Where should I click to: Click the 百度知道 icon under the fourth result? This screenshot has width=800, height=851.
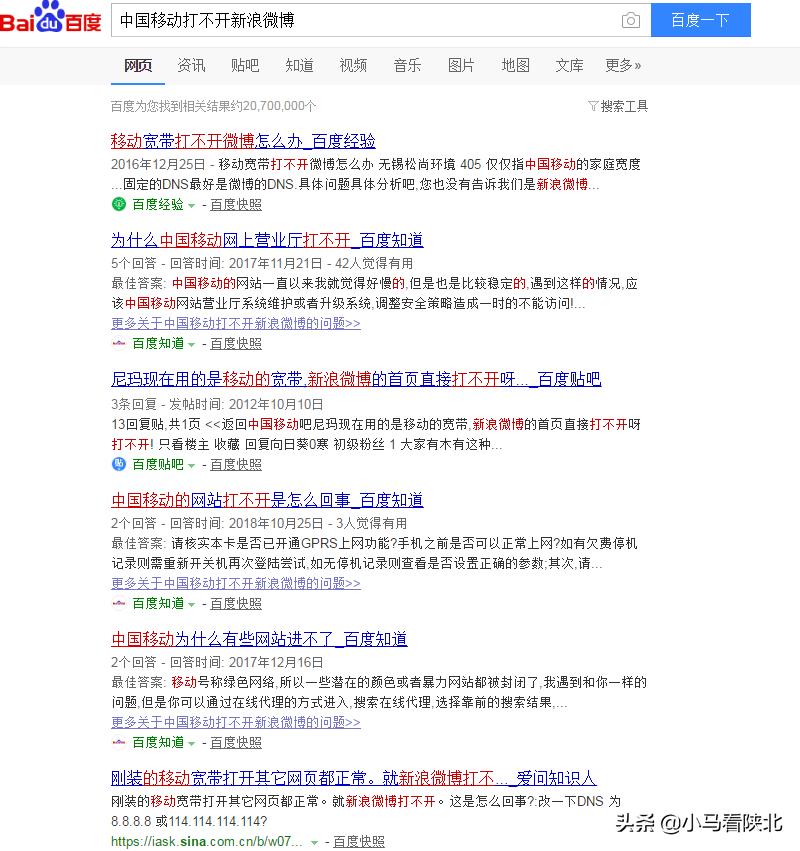119,603
